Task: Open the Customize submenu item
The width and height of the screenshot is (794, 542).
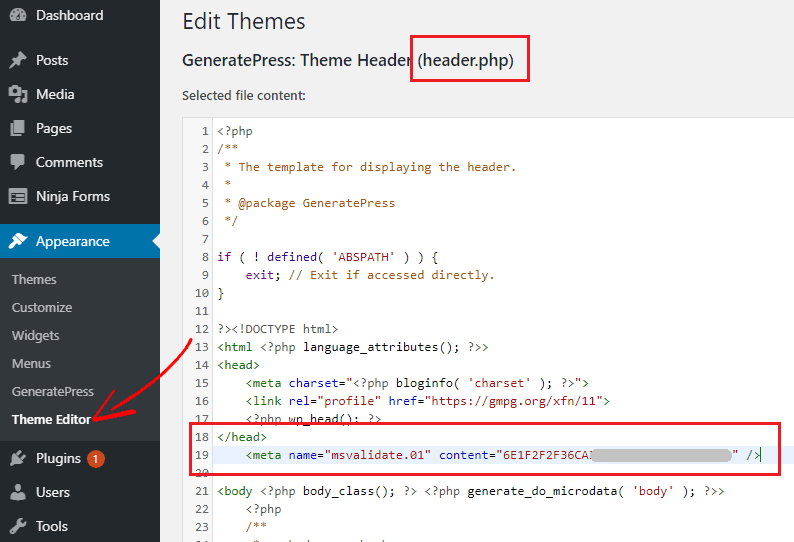Action: [x=42, y=307]
